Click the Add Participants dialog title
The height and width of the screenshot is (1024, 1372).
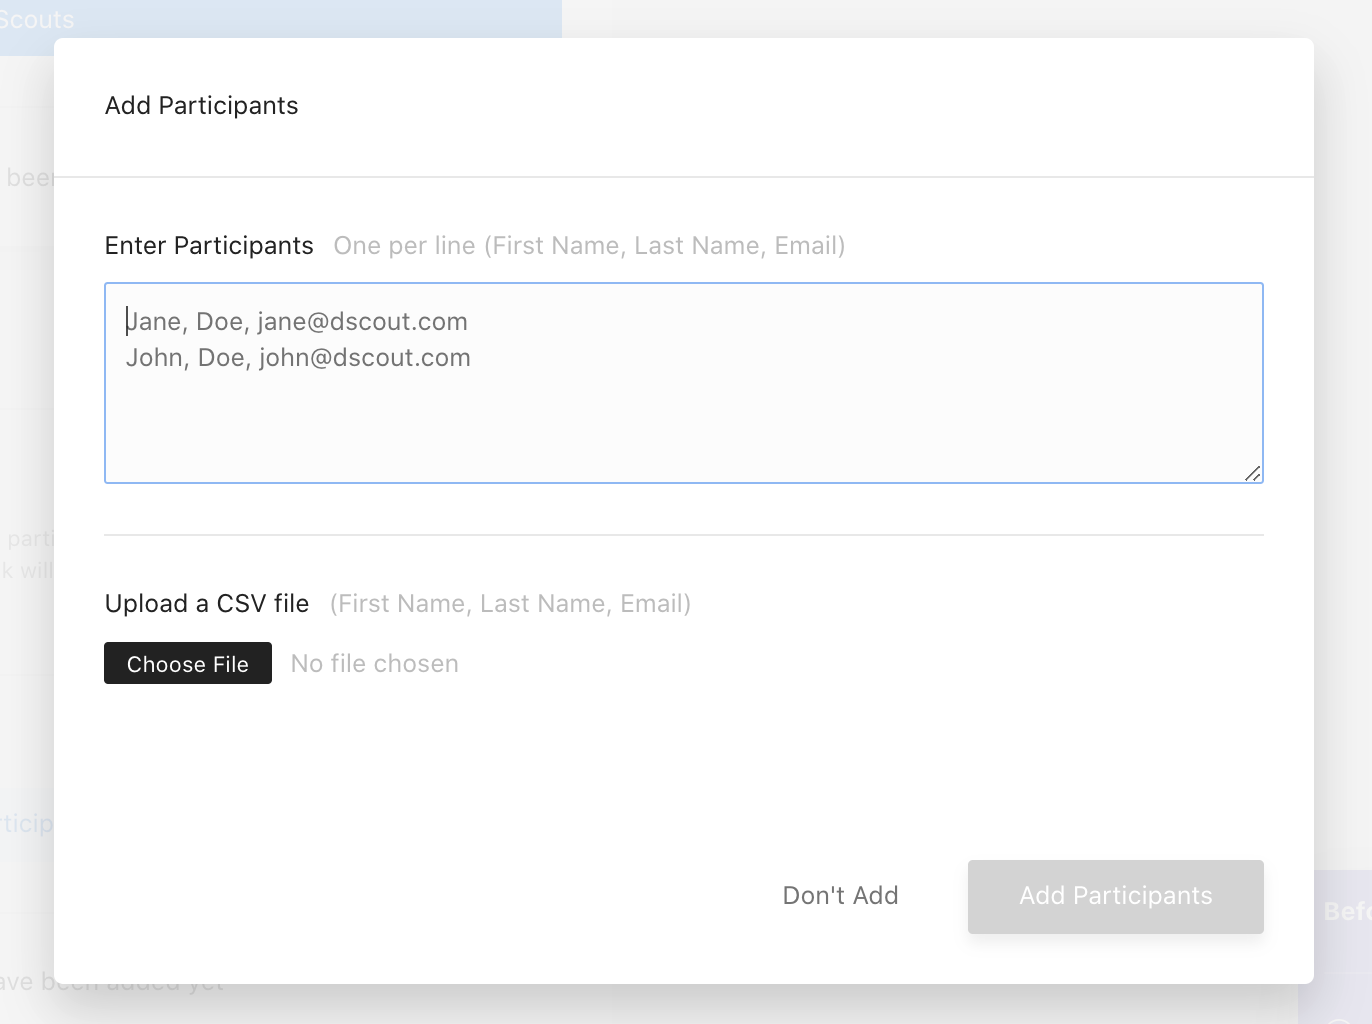pyautogui.click(x=202, y=106)
